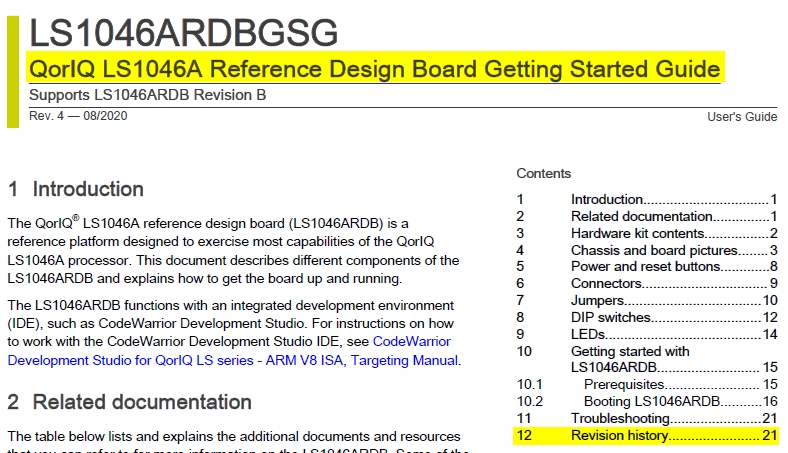Click the LS1046ARDBGSG document title
Image resolution: width=788 pixels, height=453 pixels.
(183, 33)
